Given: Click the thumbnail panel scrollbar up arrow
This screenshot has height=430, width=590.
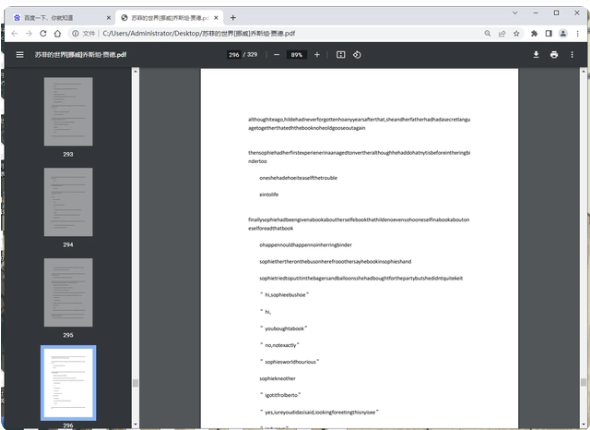Looking at the screenshot, I should [x=135, y=71].
